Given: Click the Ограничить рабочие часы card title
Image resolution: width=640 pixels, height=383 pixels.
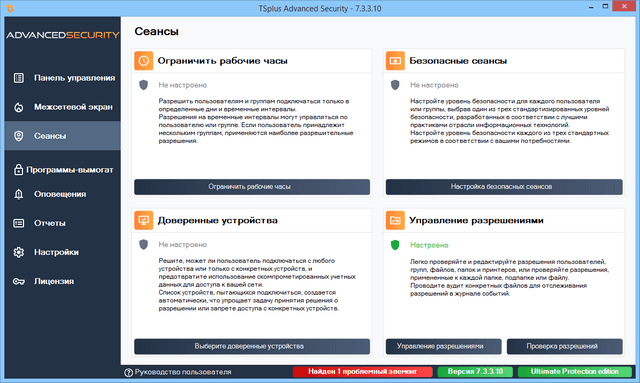Looking at the screenshot, I should click(222, 61).
